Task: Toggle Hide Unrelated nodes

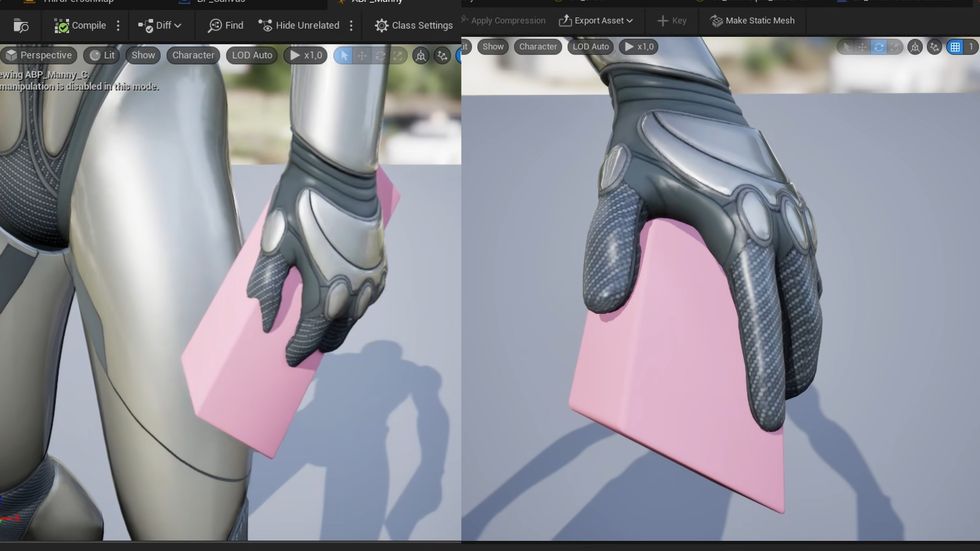Action: 299,26
